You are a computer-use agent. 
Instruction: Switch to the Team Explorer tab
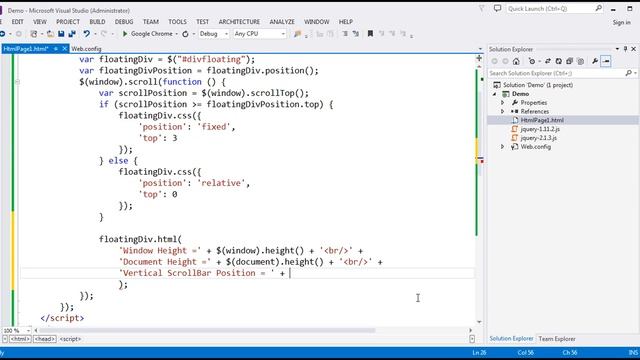coord(557,339)
